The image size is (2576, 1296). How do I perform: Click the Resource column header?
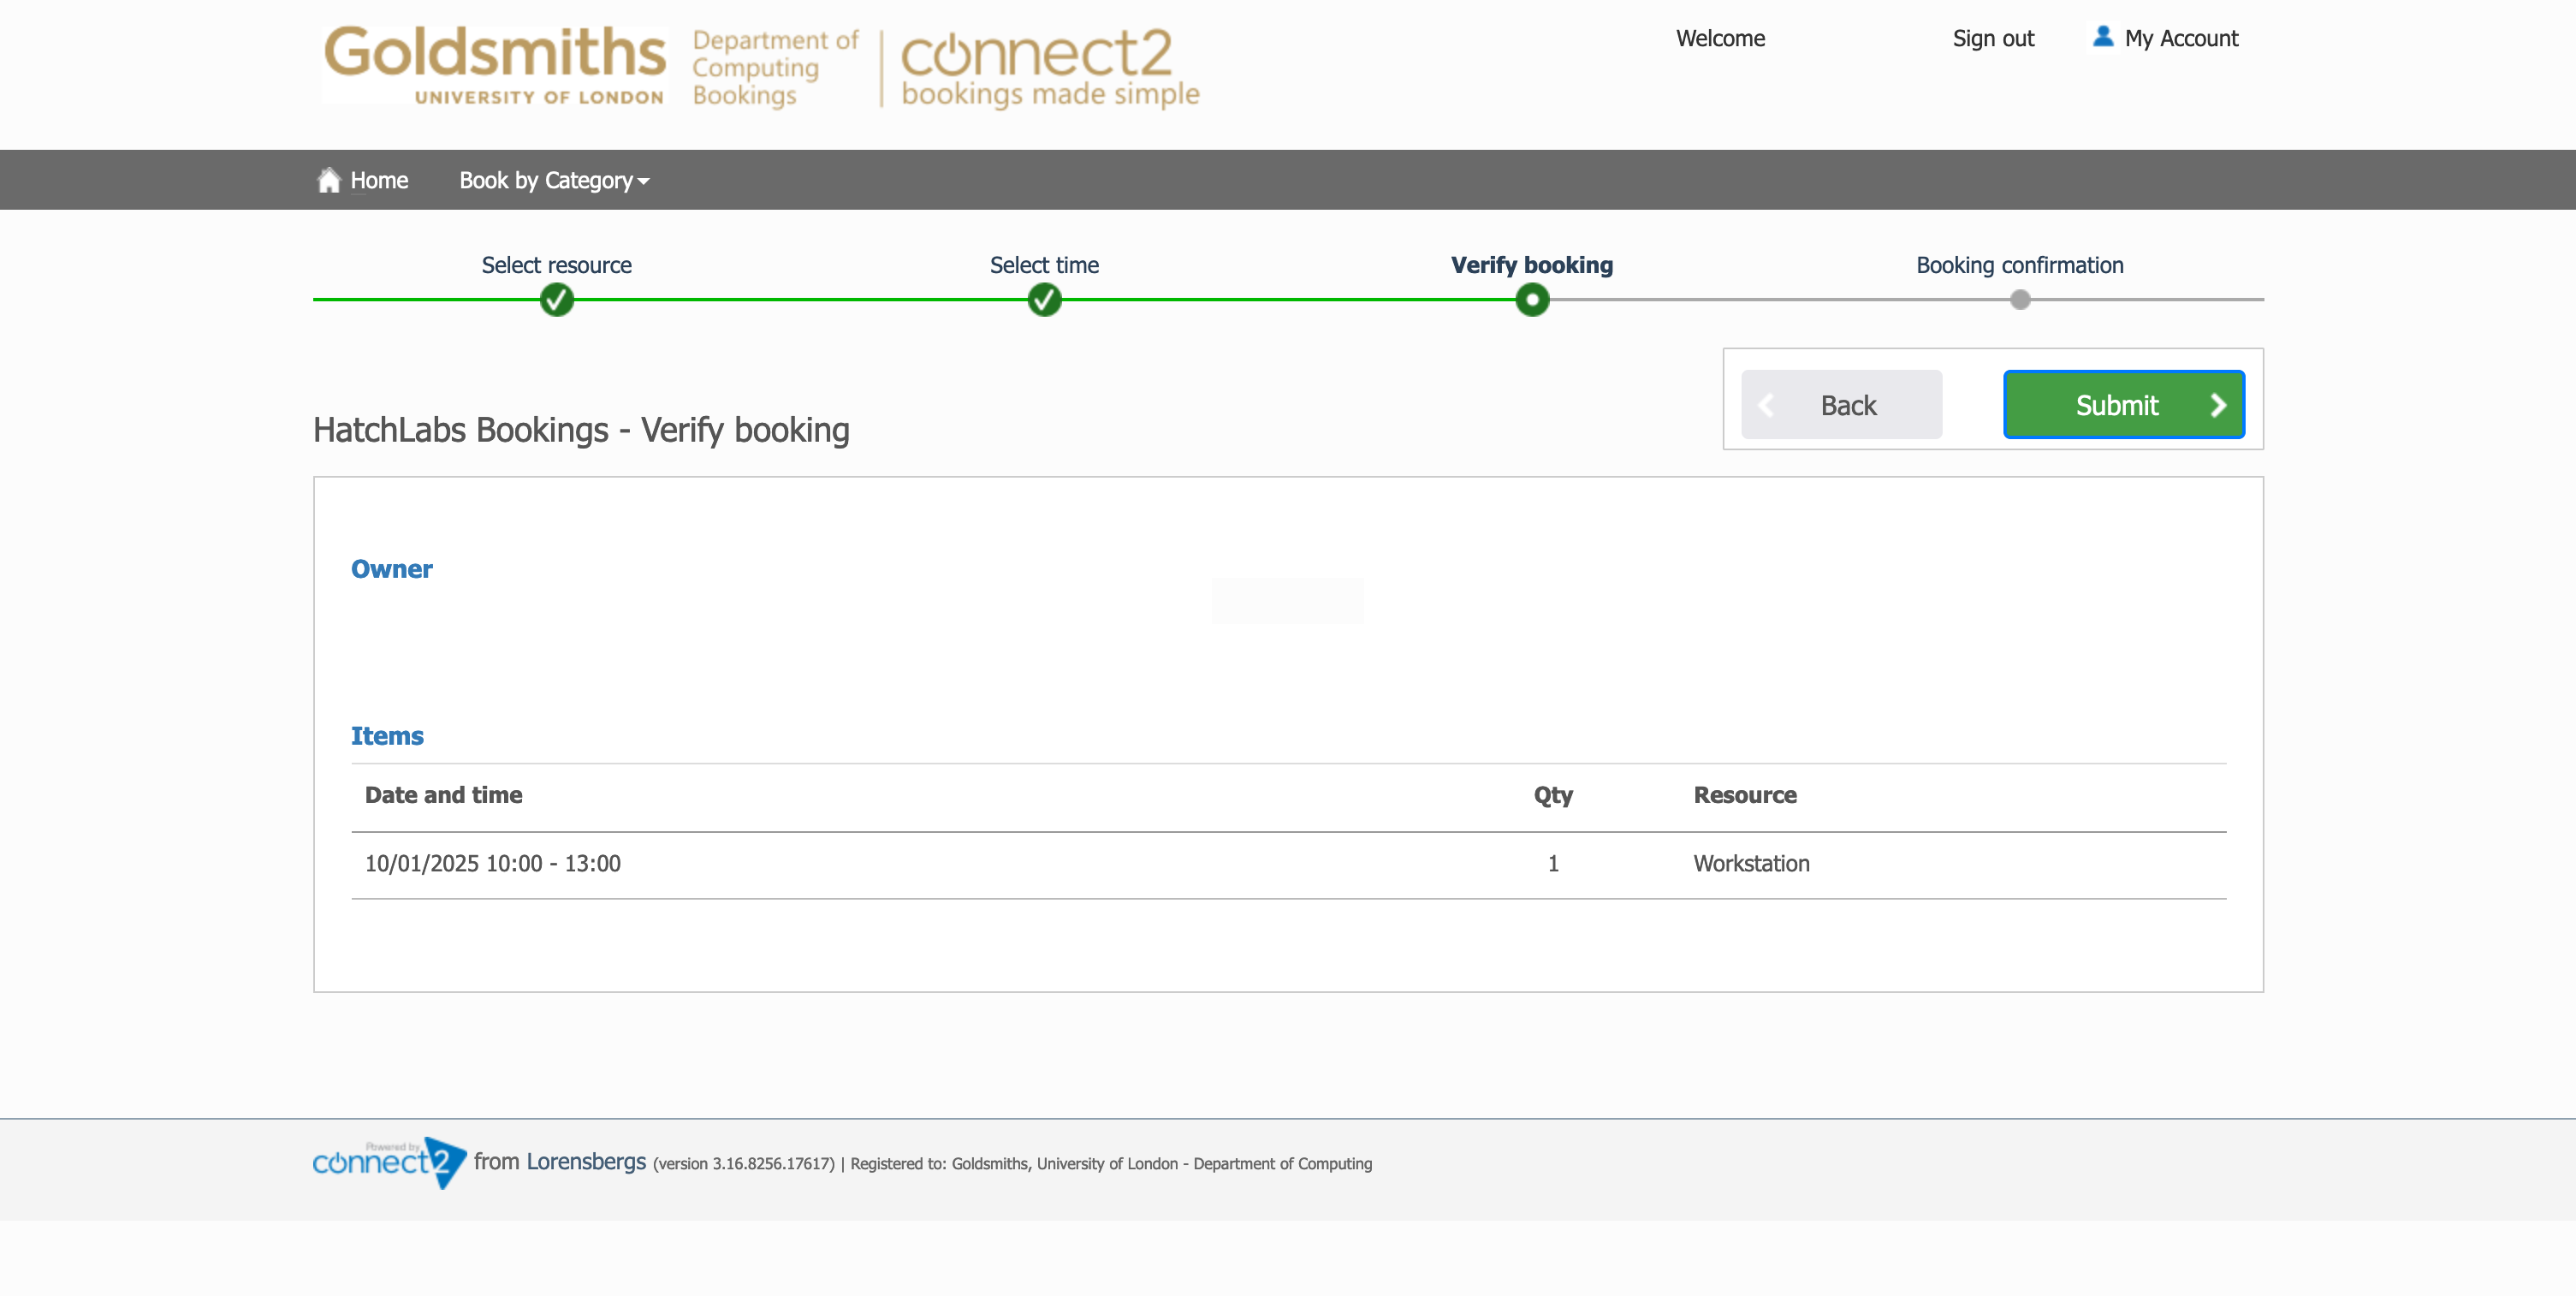[x=1745, y=795]
